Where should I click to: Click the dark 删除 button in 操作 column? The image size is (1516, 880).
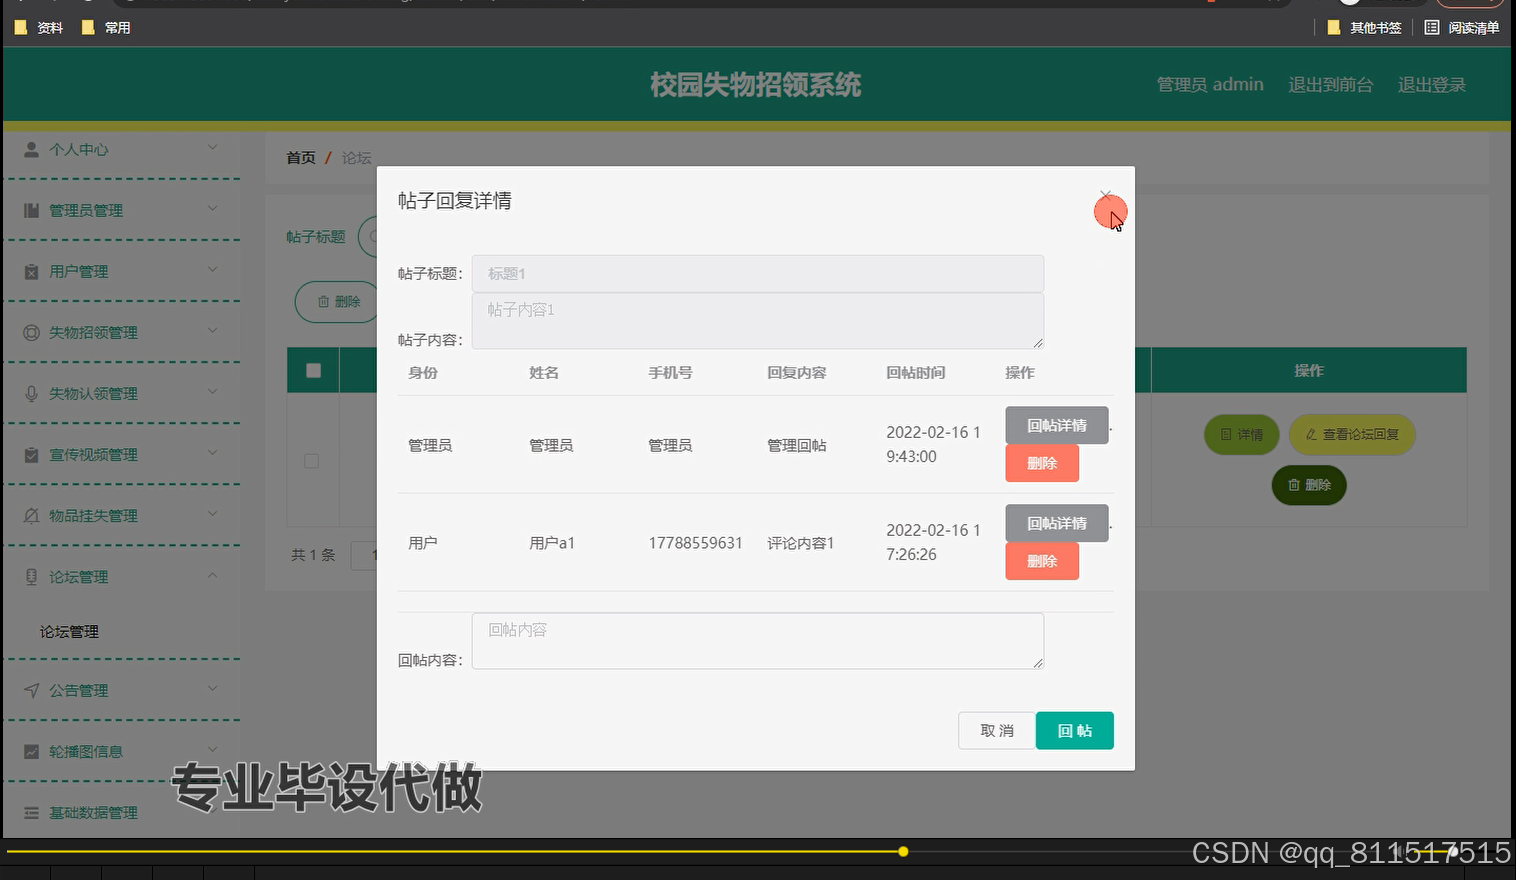point(1309,485)
